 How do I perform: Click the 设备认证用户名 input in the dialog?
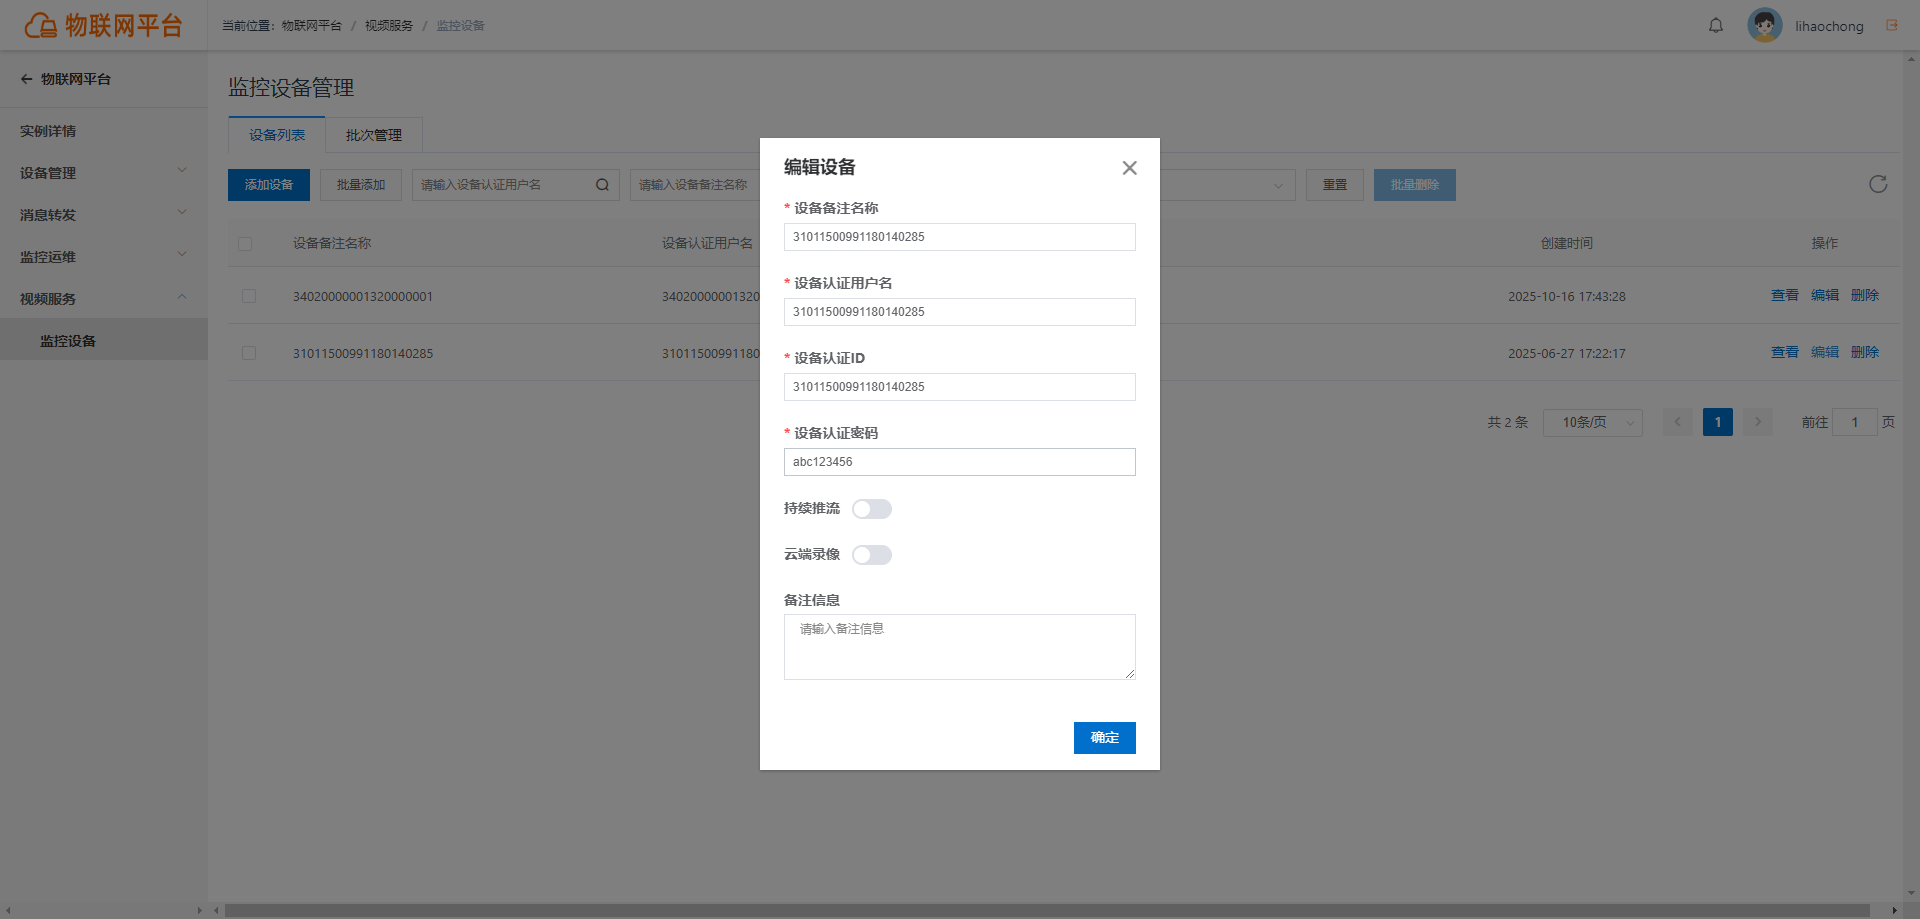coord(960,312)
